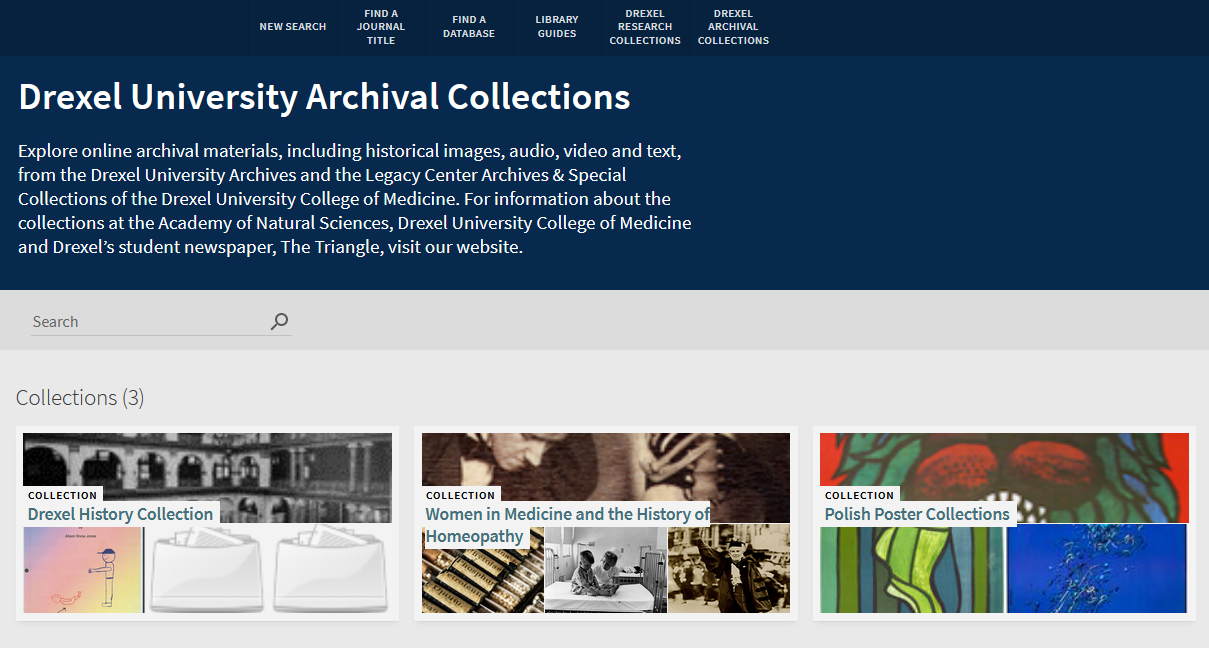The height and width of the screenshot is (648, 1209).
Task: Click the magnifying glass search icon
Action: [279, 321]
